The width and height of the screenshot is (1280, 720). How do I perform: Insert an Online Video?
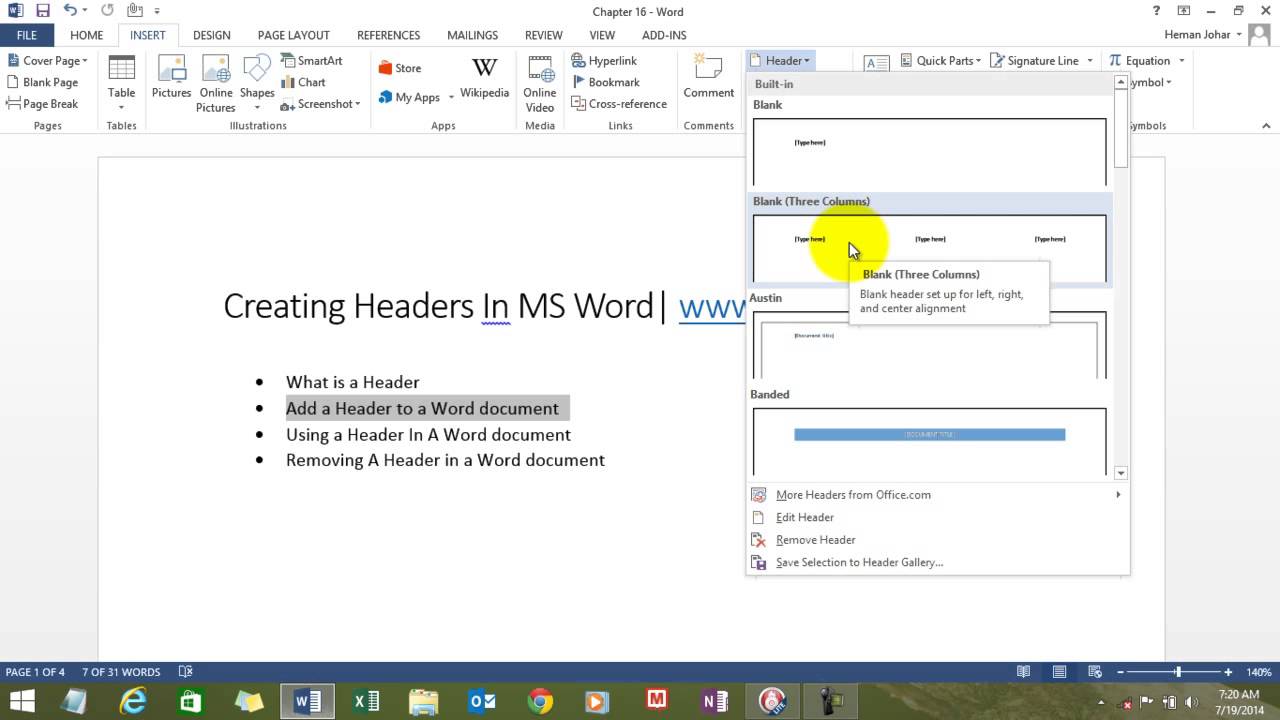click(539, 84)
